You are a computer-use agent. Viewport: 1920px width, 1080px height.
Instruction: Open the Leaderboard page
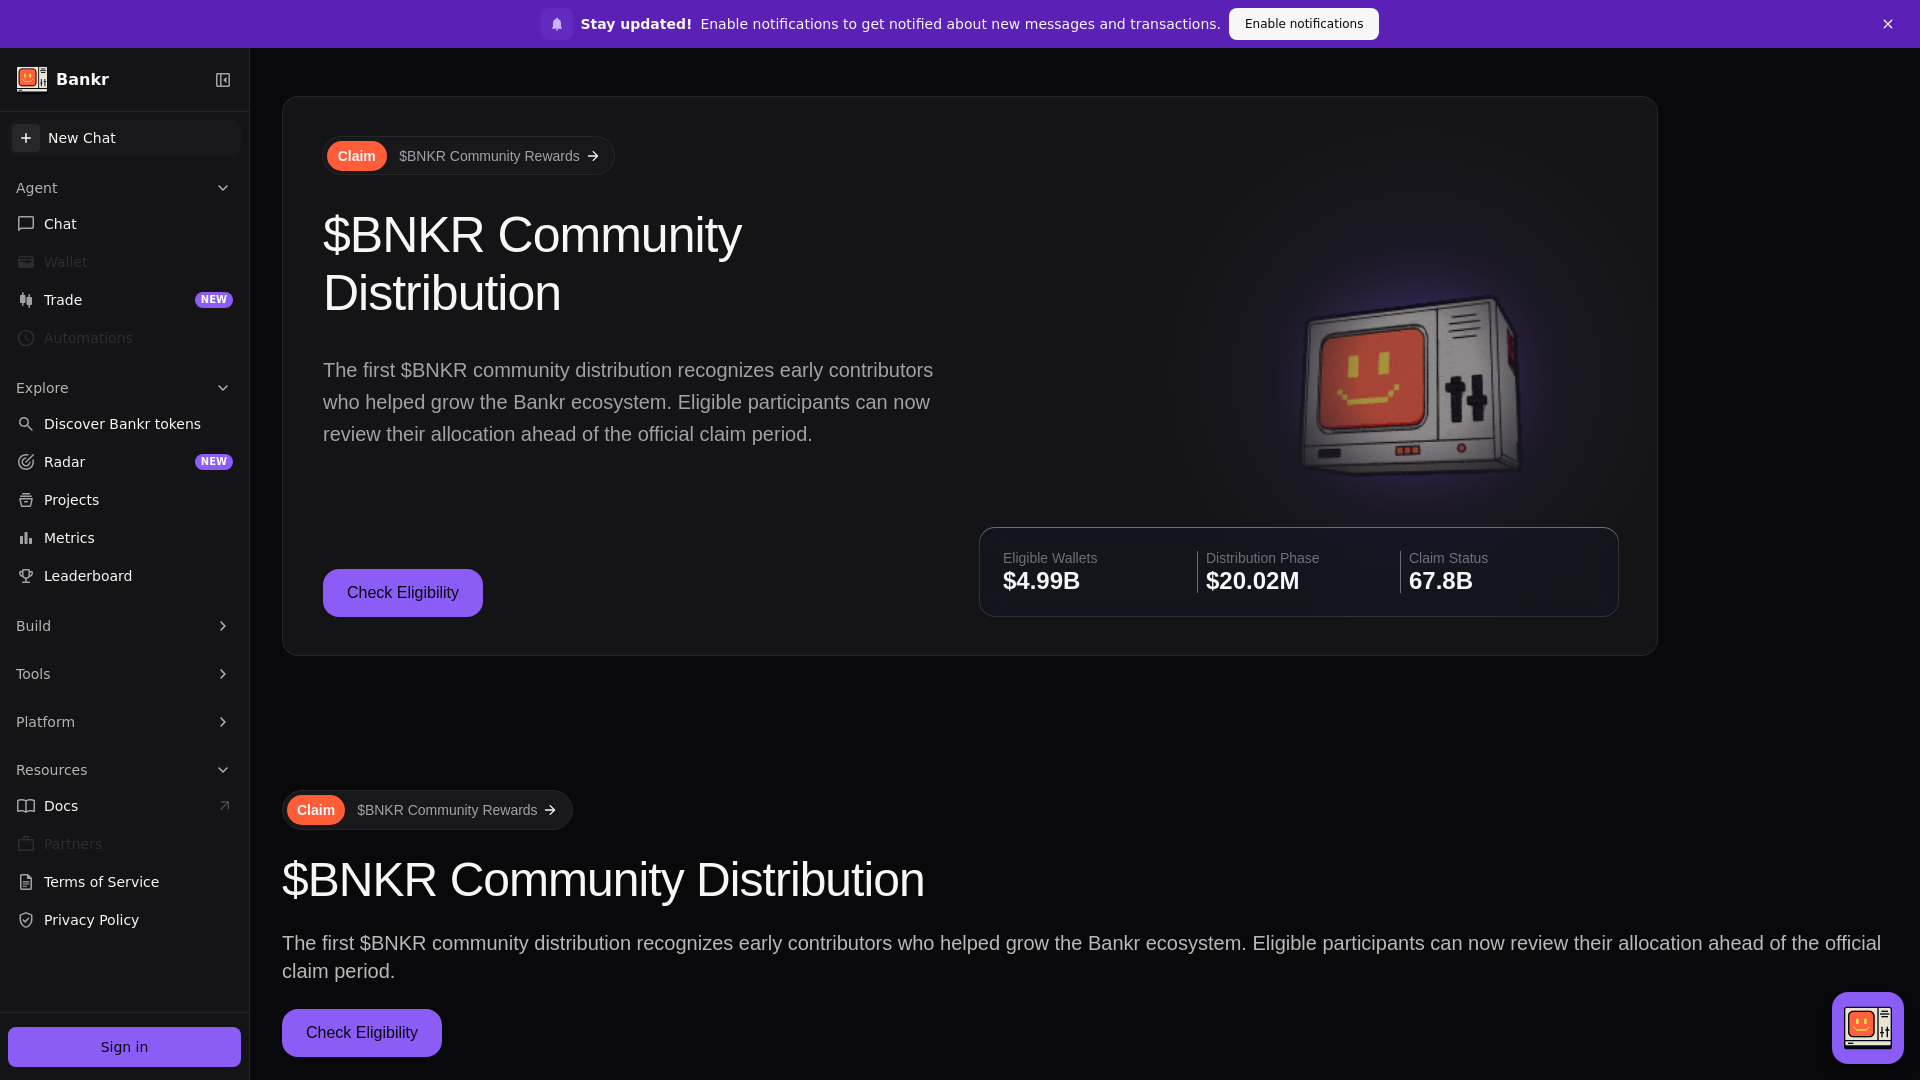tap(124, 576)
